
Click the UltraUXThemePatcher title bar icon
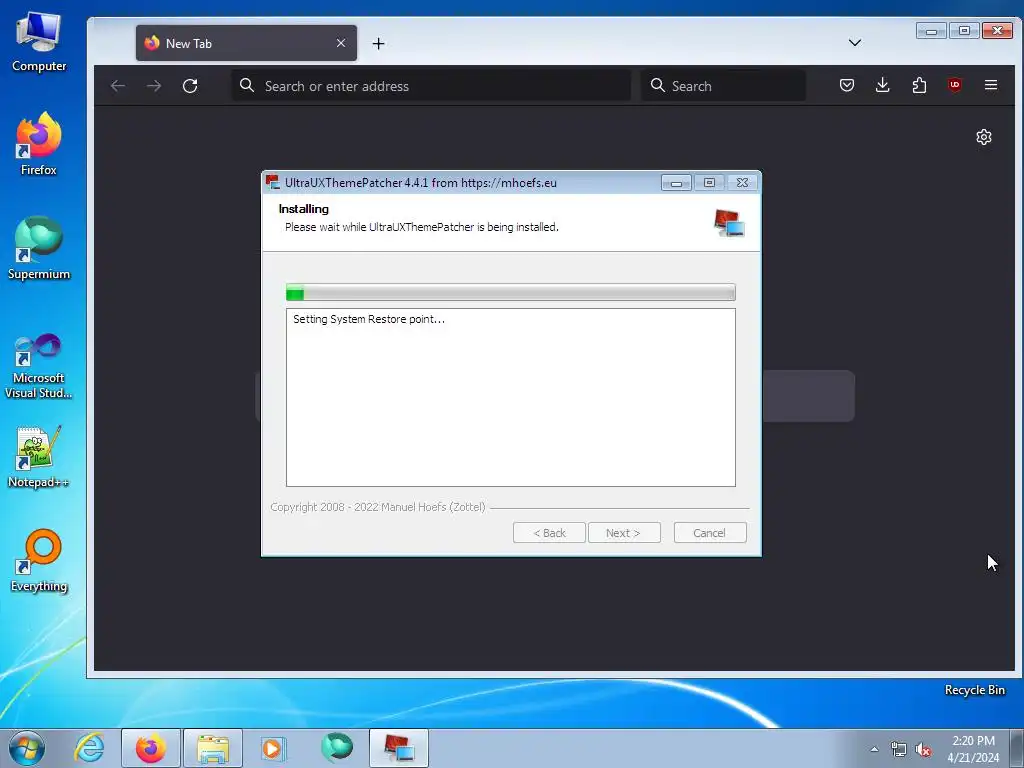tap(272, 182)
